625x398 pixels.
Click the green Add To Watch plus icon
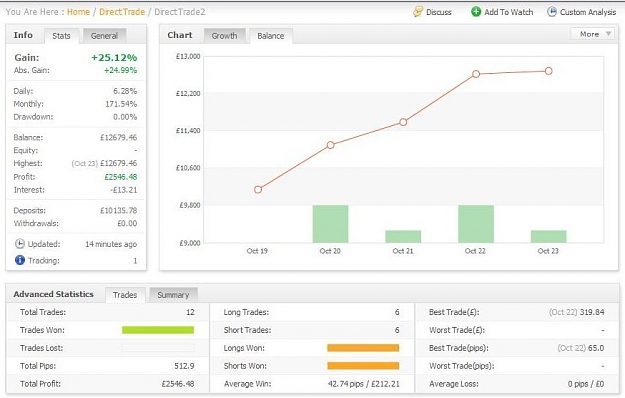476,12
